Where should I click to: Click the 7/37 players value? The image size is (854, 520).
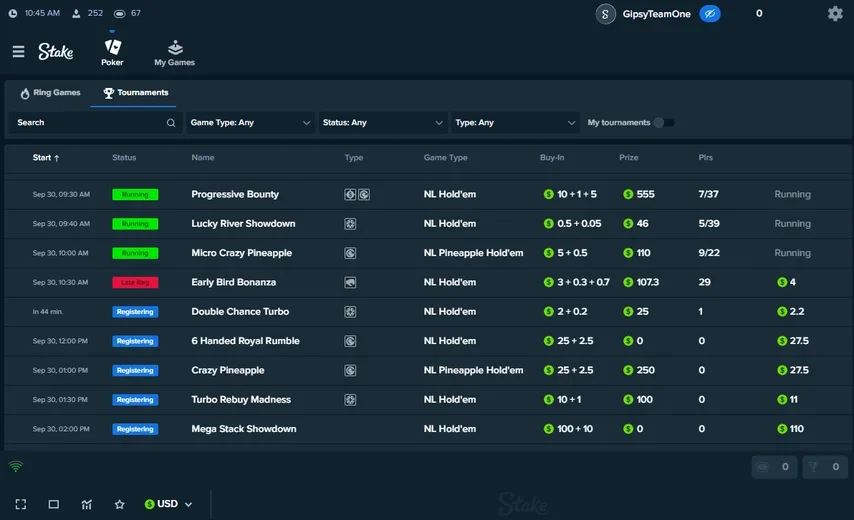708,194
